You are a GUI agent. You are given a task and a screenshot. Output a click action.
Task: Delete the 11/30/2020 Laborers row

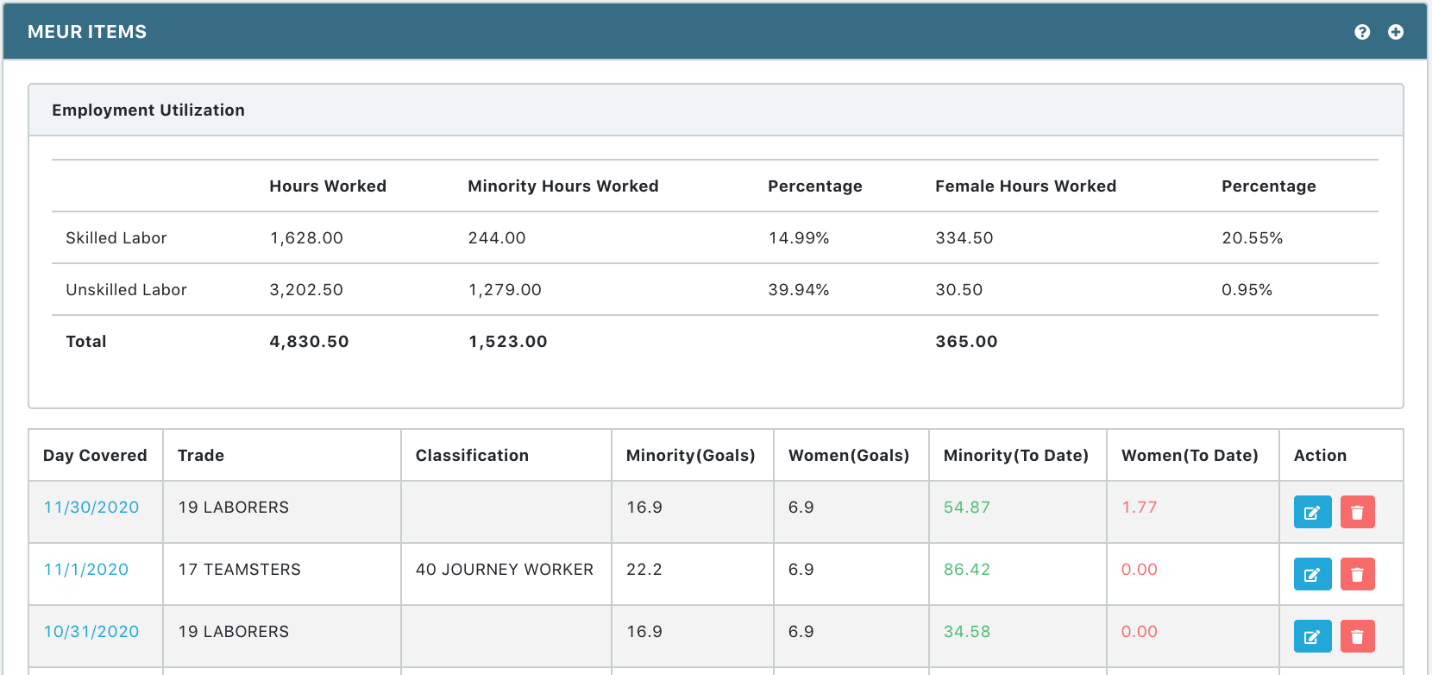[1357, 512]
